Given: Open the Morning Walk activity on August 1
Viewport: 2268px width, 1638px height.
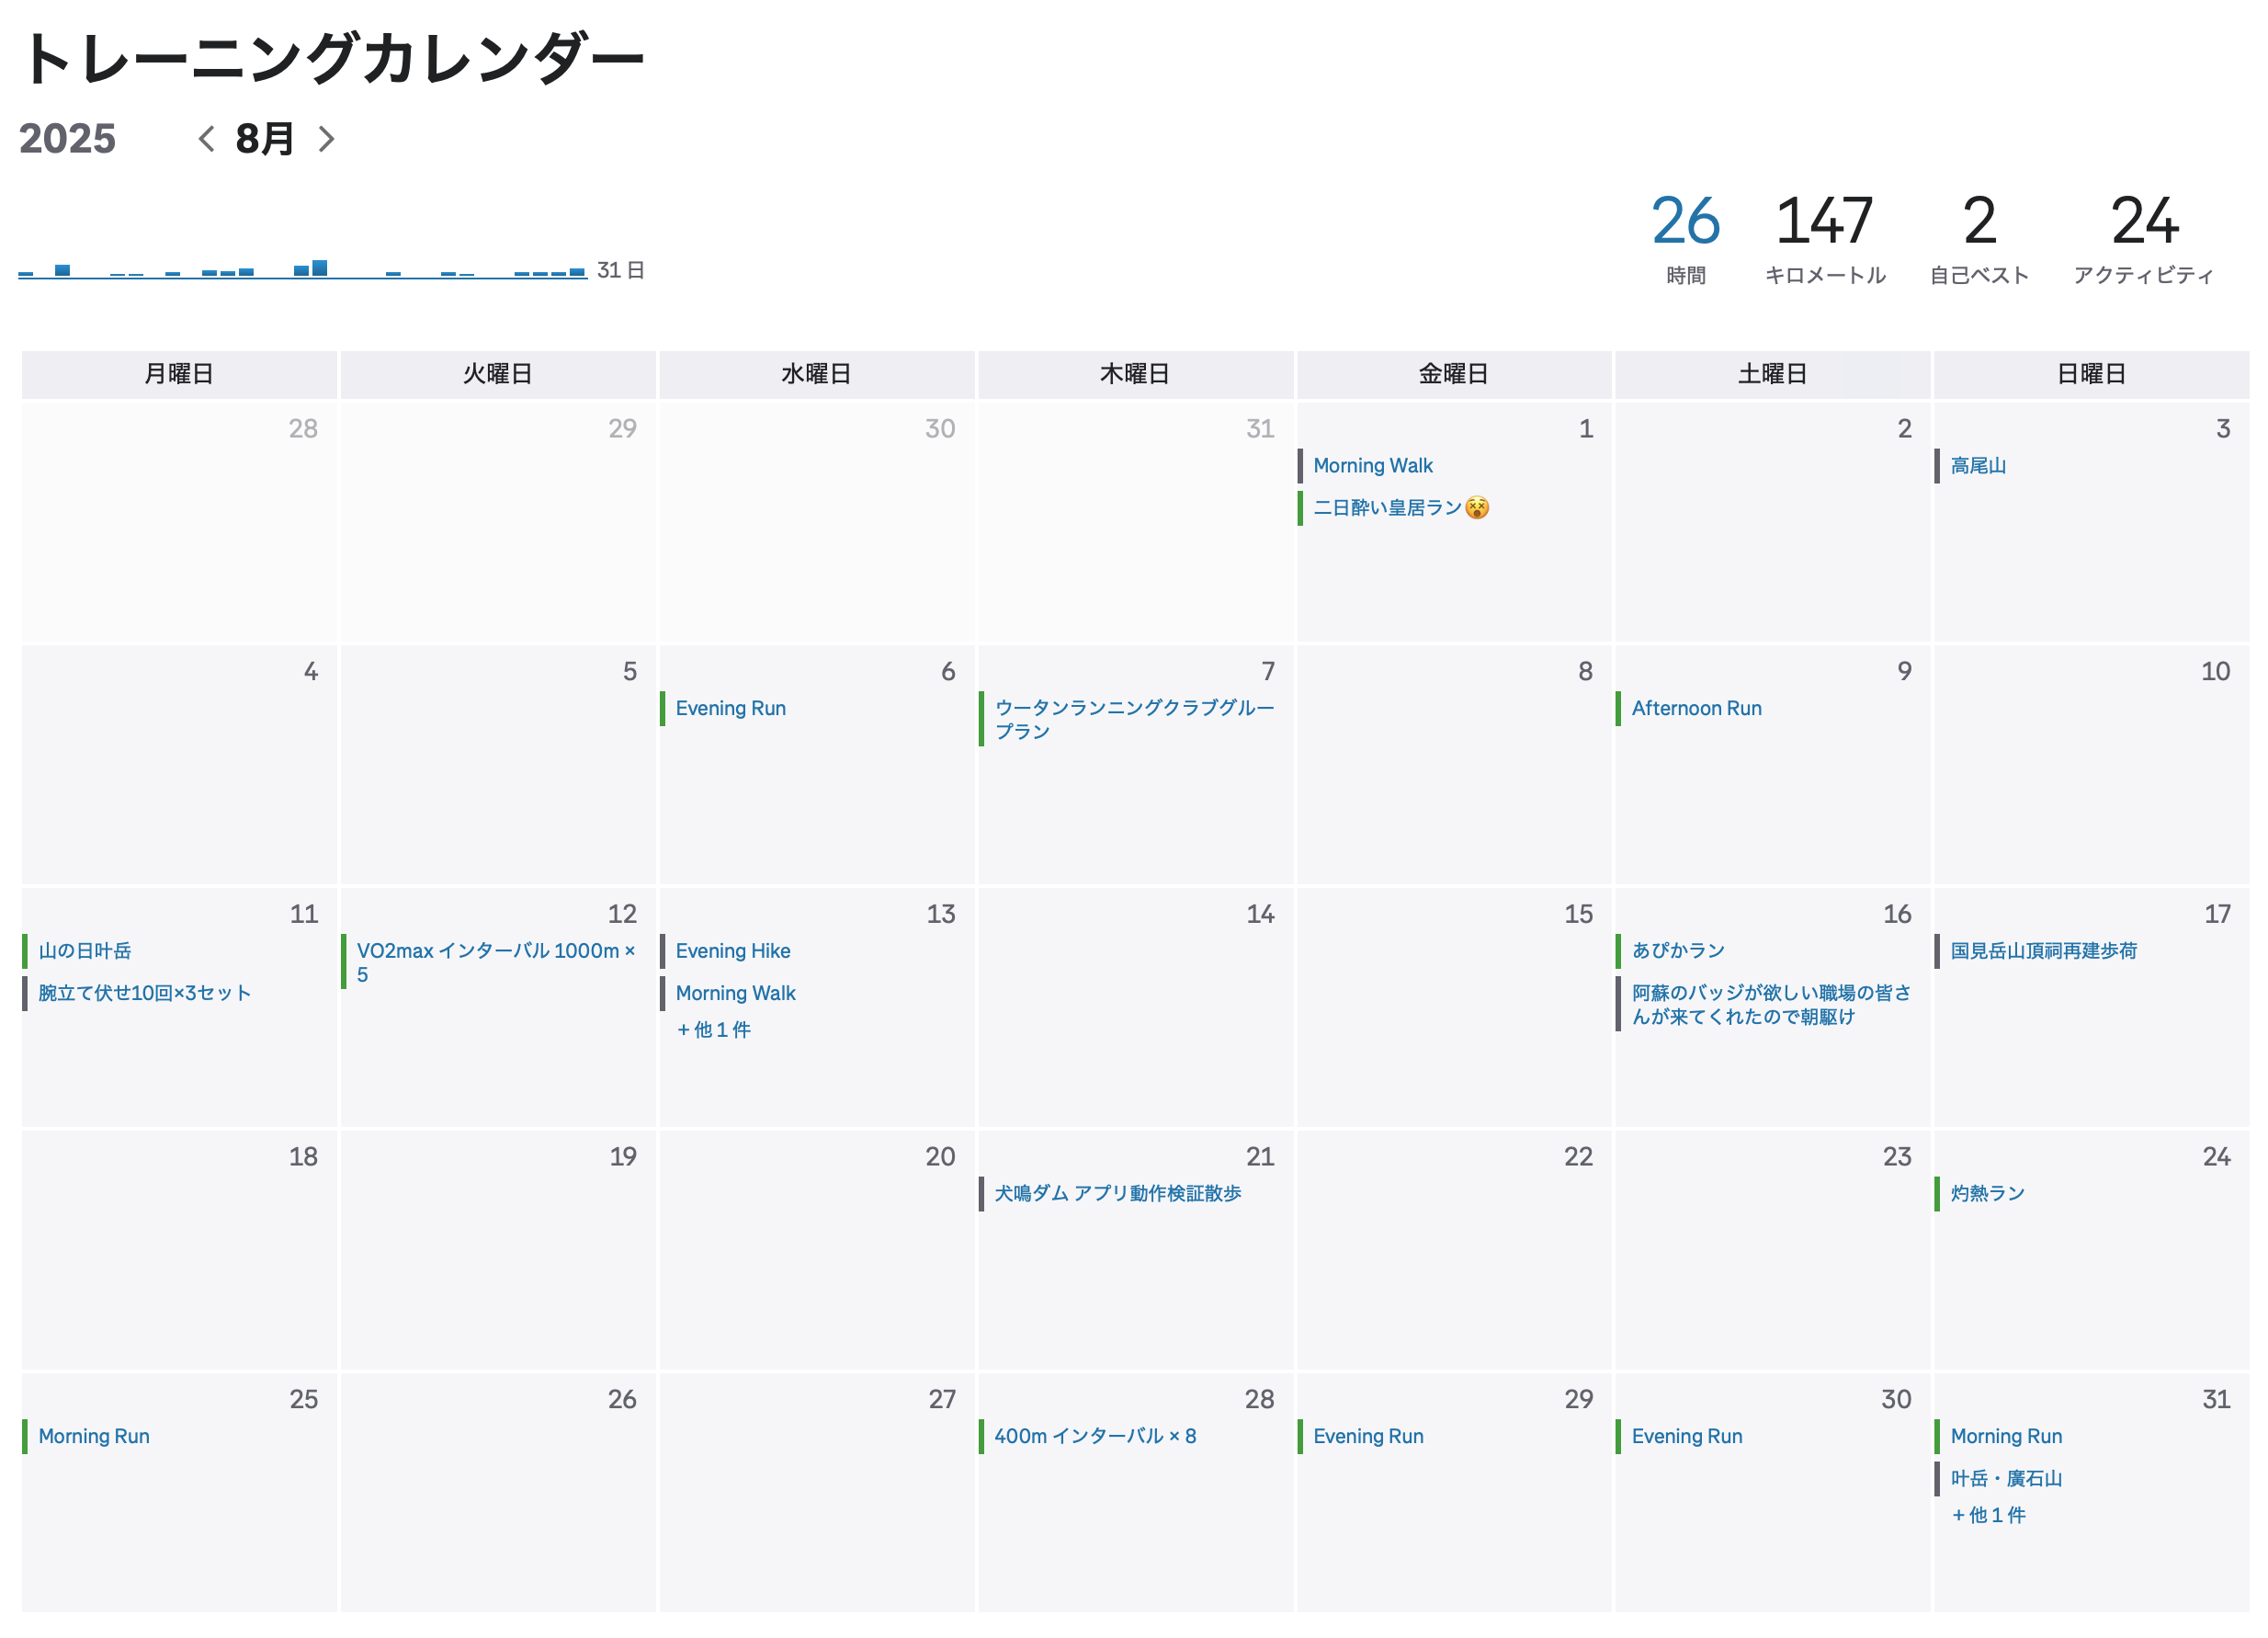Looking at the screenshot, I should [x=1373, y=465].
